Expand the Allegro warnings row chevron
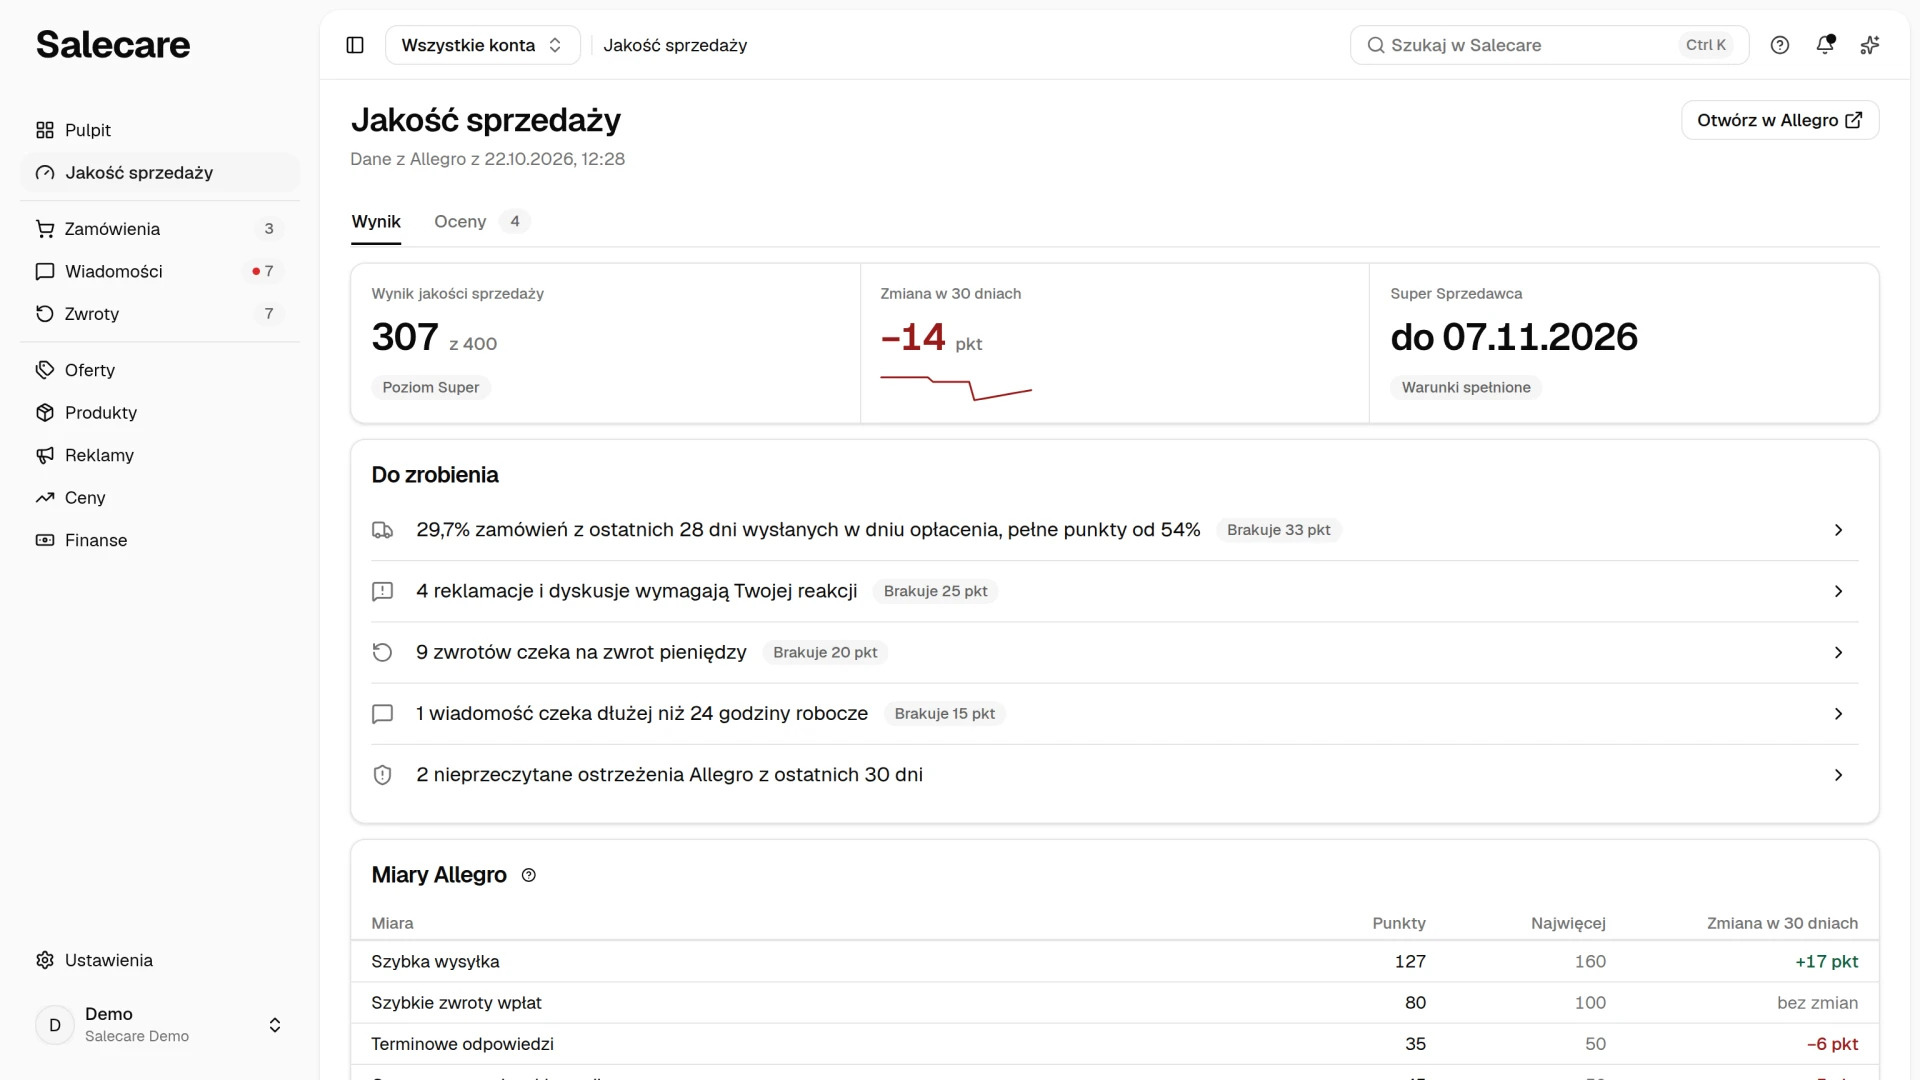 coord(1838,775)
